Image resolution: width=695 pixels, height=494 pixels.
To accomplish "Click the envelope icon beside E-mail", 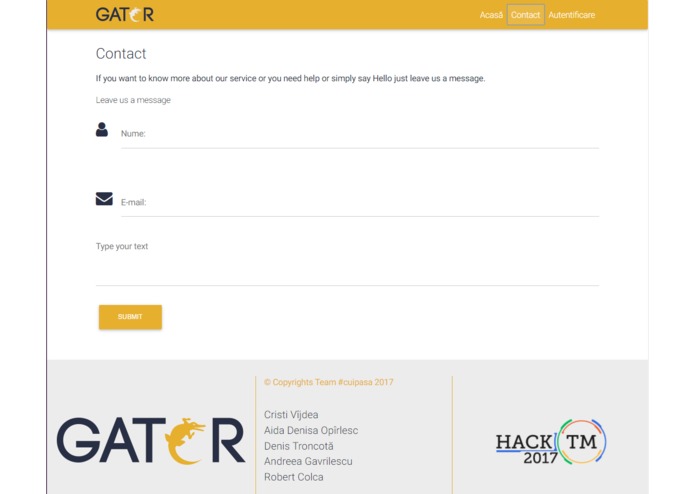I will pyautogui.click(x=104, y=198).
